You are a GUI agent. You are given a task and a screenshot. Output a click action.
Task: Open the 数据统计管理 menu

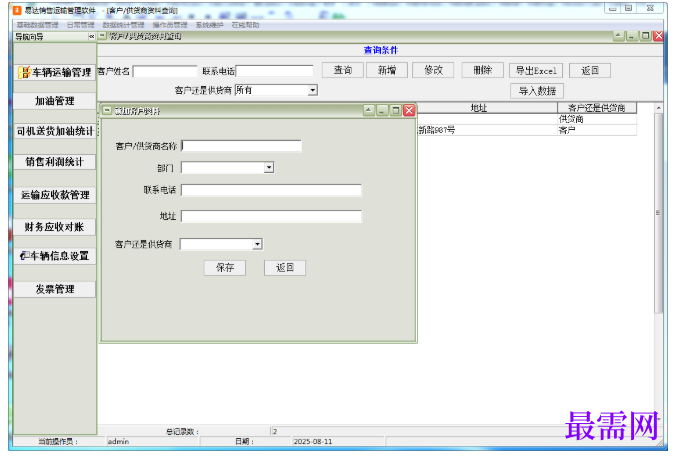pyautogui.click(x=123, y=25)
